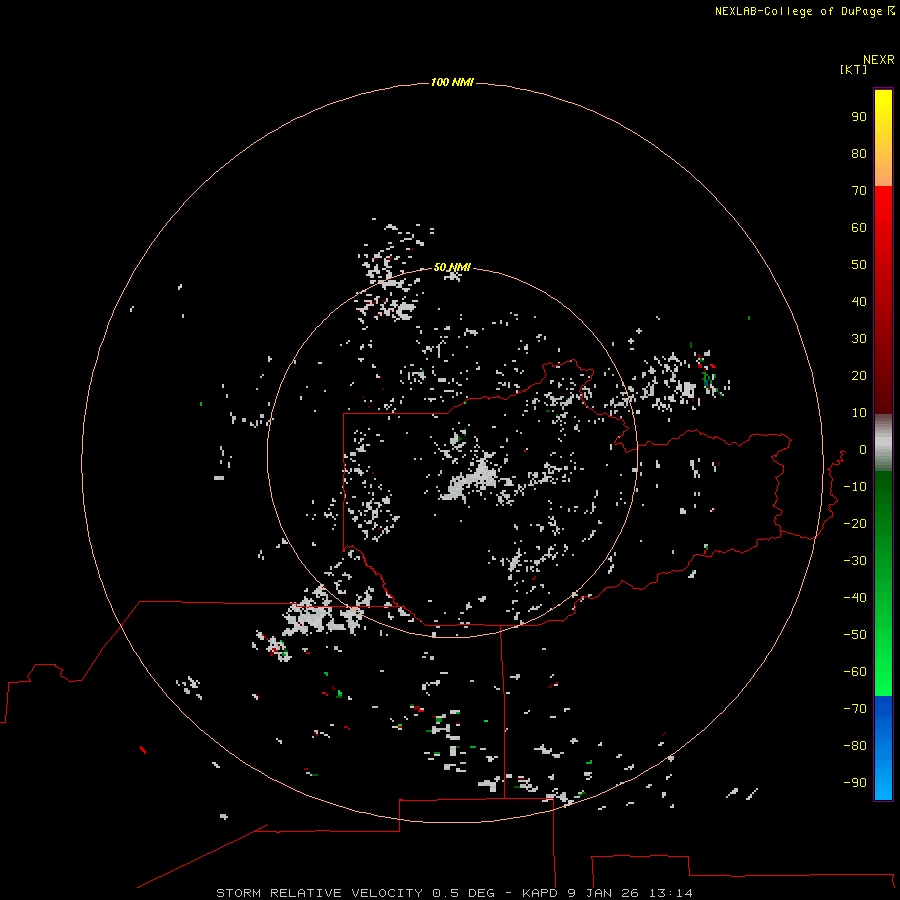Select the -70 knot scale label
Viewport: 900px width, 900px height.
point(855,709)
